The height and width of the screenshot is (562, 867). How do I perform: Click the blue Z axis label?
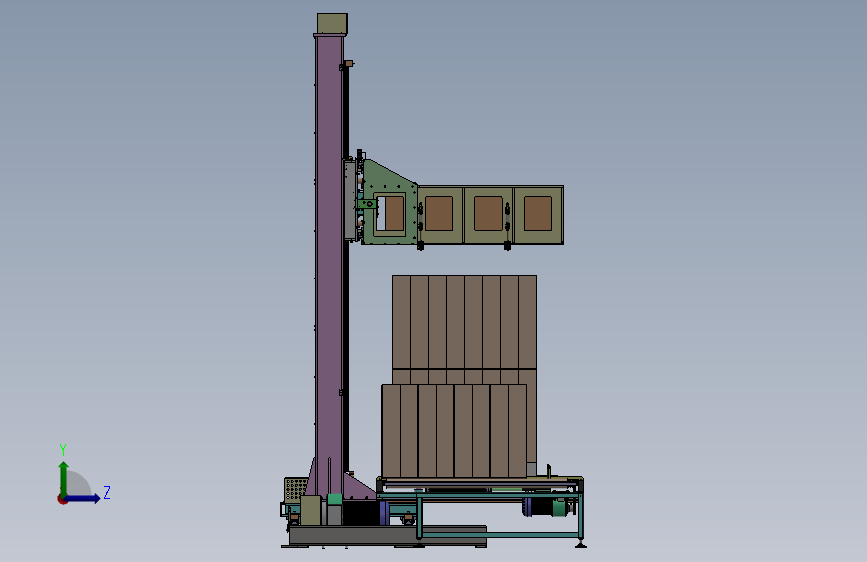(107, 492)
